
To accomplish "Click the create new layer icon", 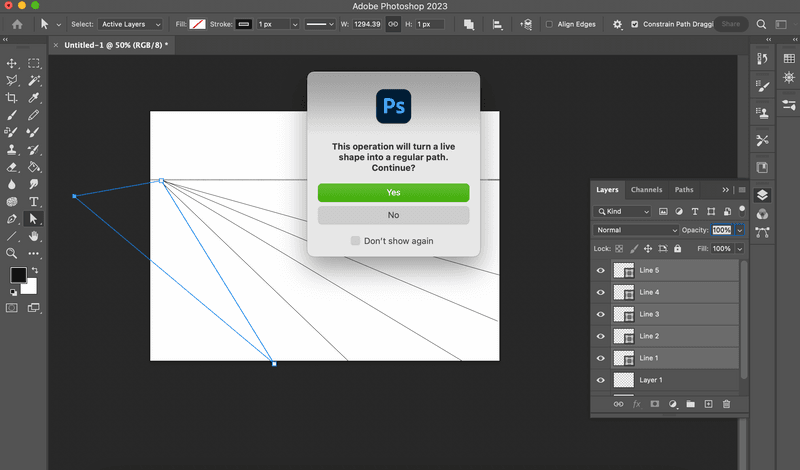I will pyautogui.click(x=708, y=404).
